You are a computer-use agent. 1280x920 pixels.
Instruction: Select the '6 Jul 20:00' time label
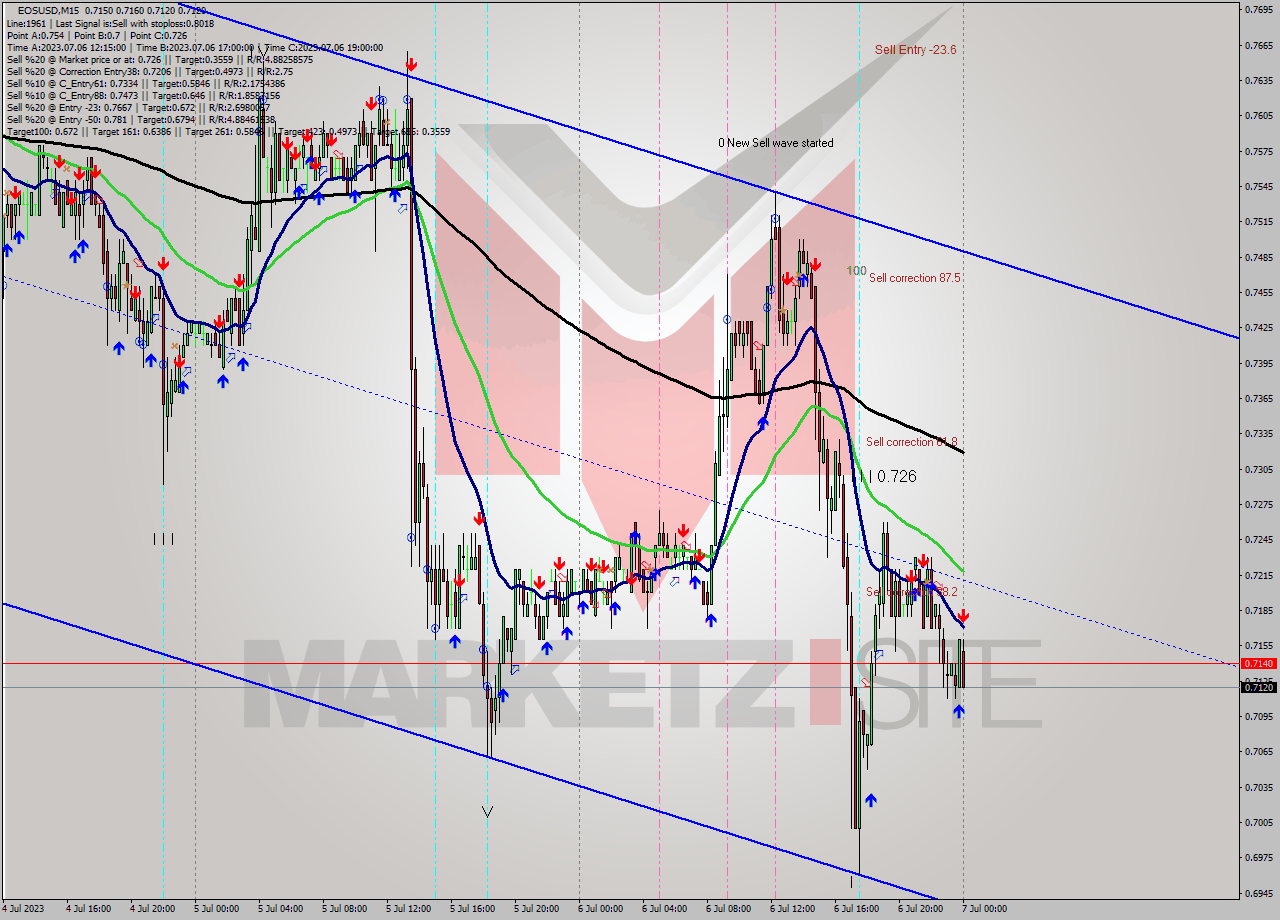tap(920, 909)
